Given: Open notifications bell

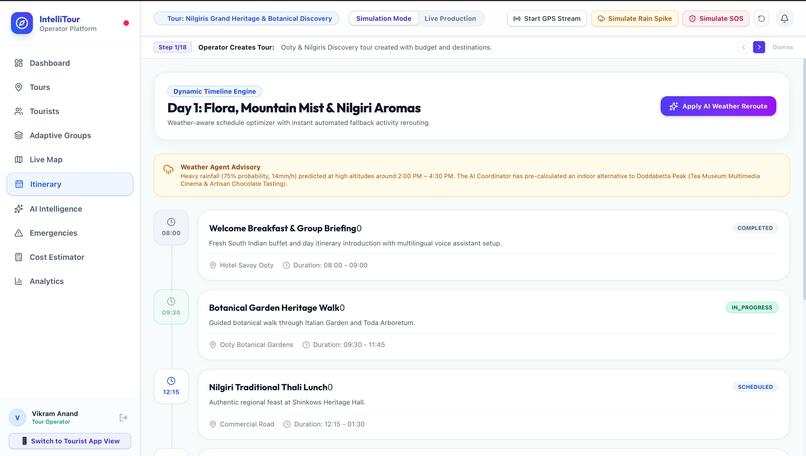Looking at the screenshot, I should [784, 19].
